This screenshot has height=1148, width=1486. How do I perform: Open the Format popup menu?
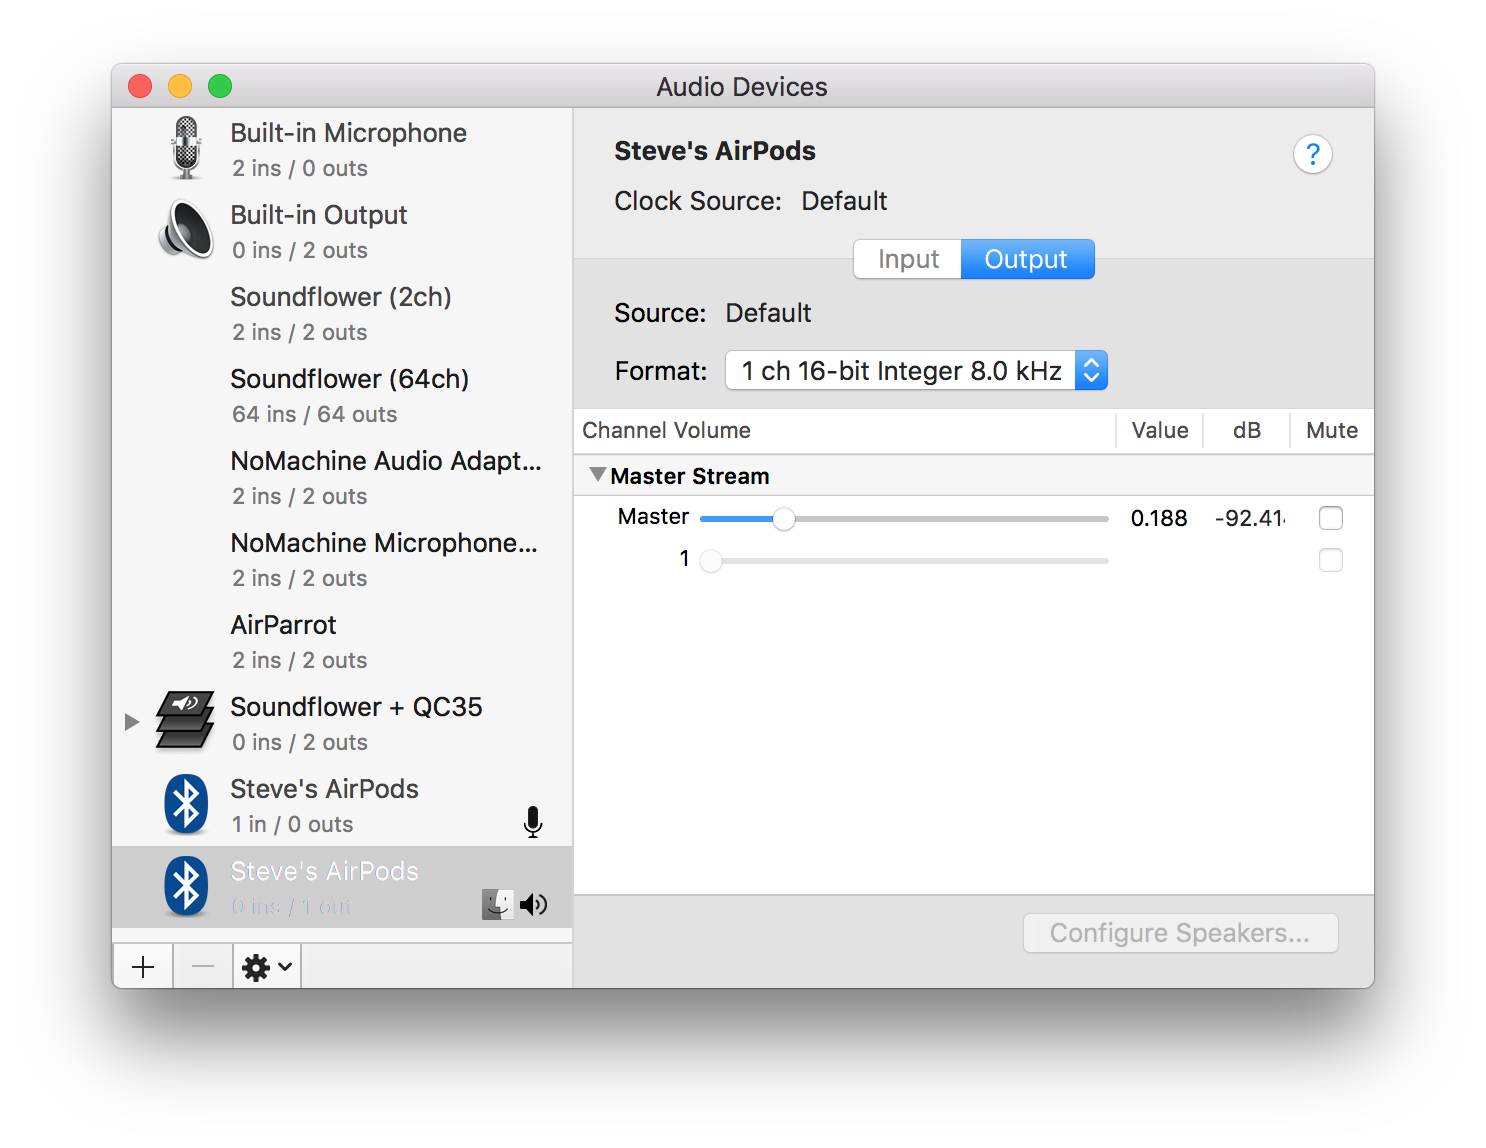point(916,371)
